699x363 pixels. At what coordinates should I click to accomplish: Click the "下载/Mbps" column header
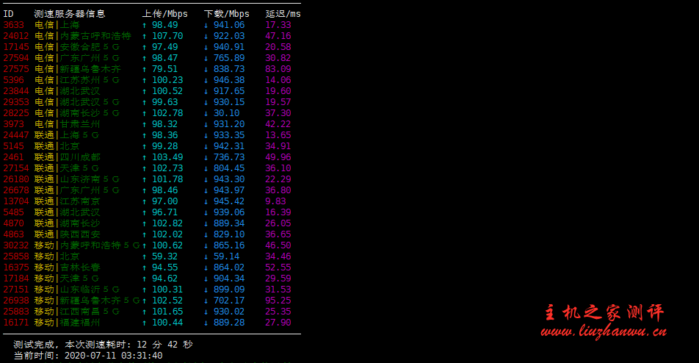(226, 14)
